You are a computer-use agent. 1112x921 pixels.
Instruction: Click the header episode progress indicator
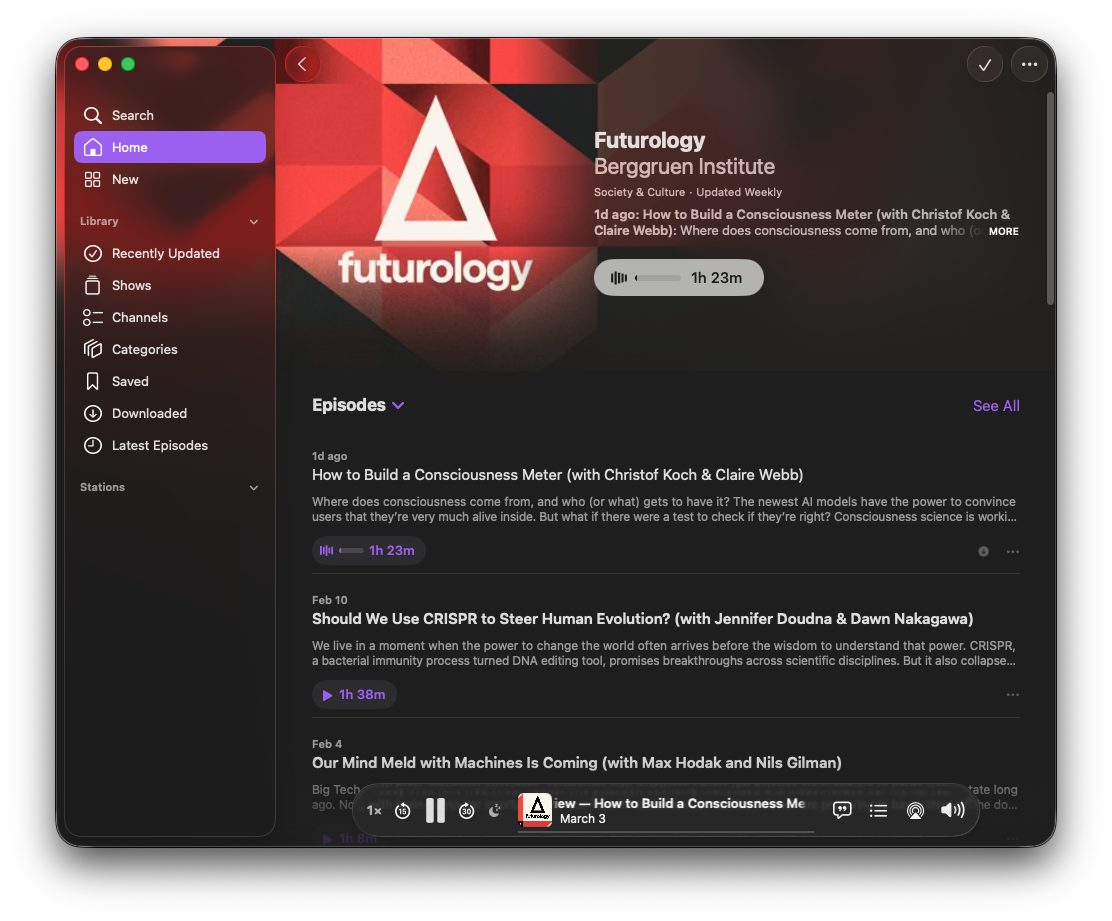click(x=658, y=278)
